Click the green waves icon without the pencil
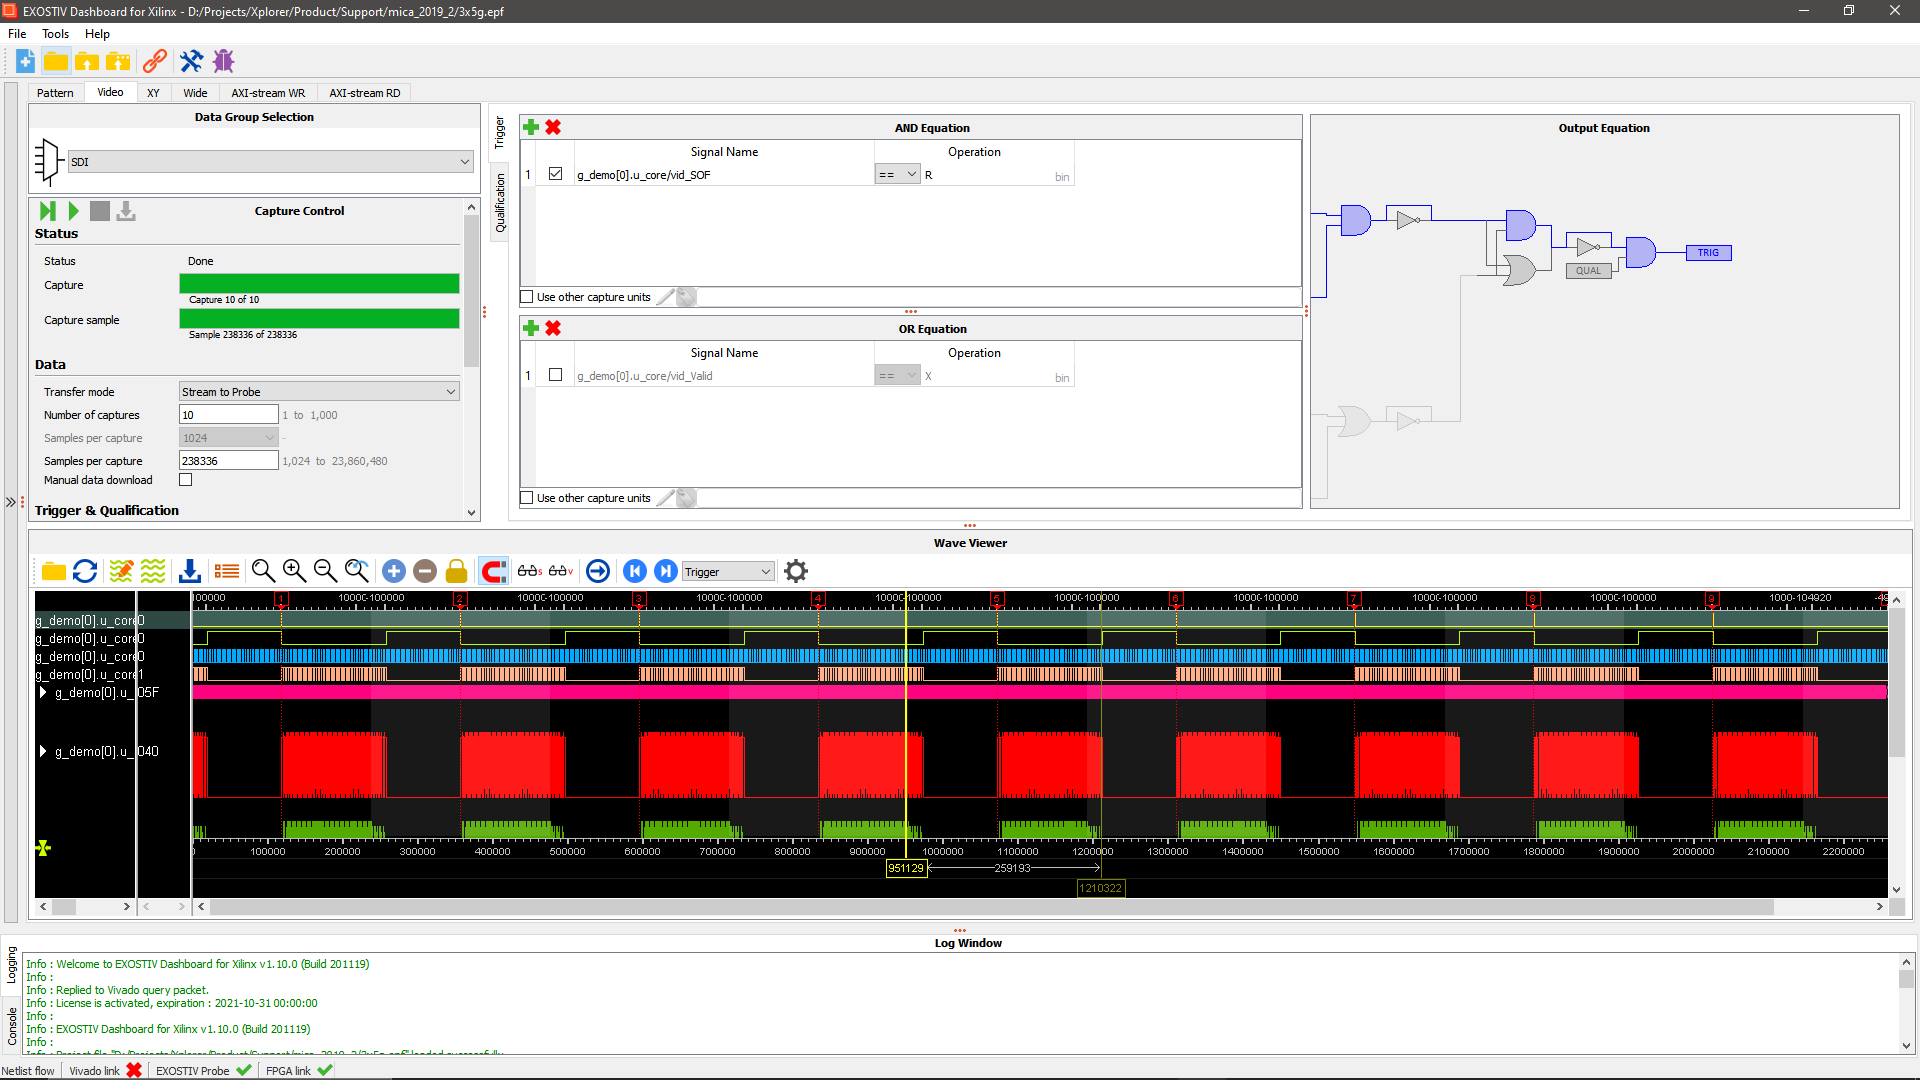This screenshot has width=1920, height=1080. (153, 571)
